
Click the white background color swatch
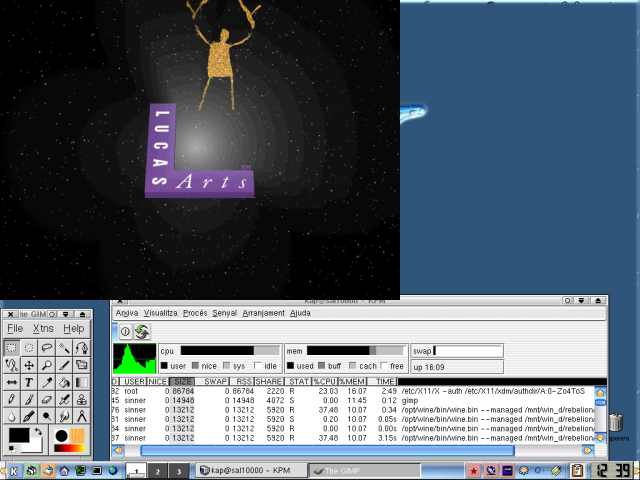coord(36,446)
